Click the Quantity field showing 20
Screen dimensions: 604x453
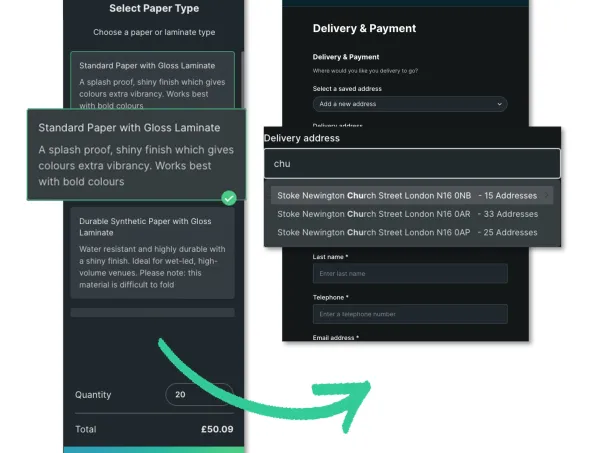point(198,395)
